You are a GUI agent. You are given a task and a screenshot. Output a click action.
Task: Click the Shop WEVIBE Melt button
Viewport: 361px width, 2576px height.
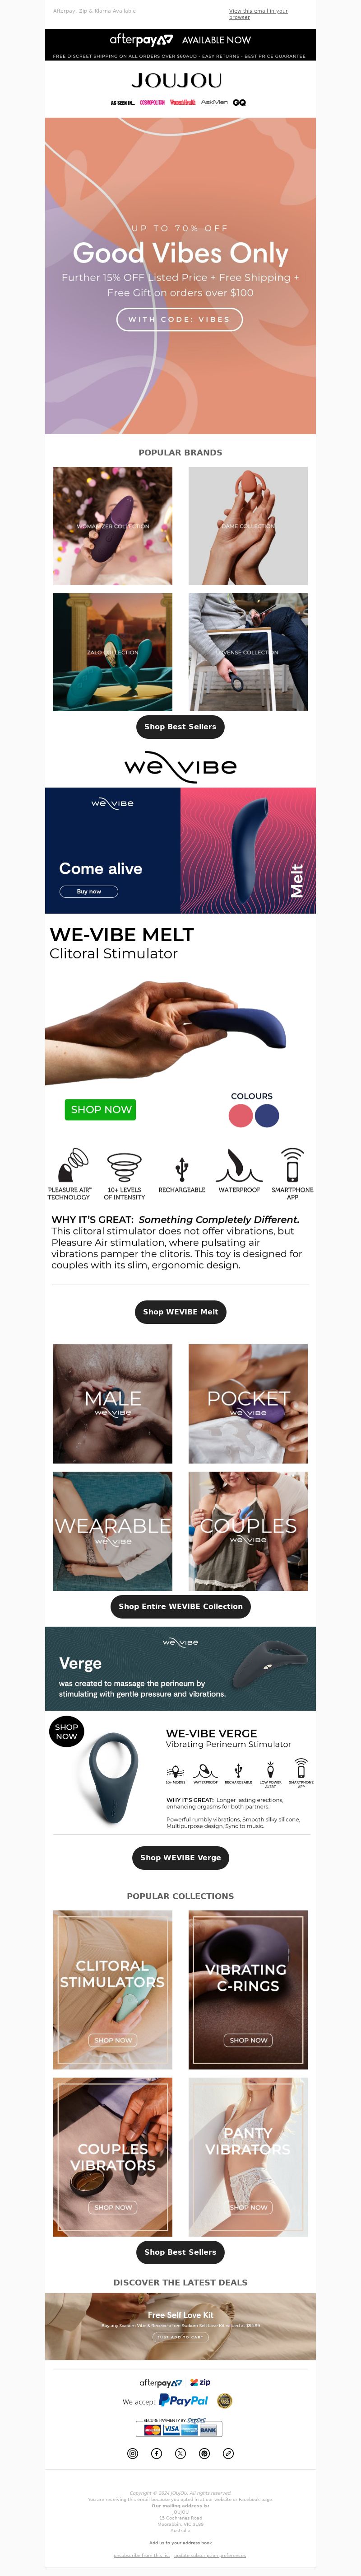181,1311
